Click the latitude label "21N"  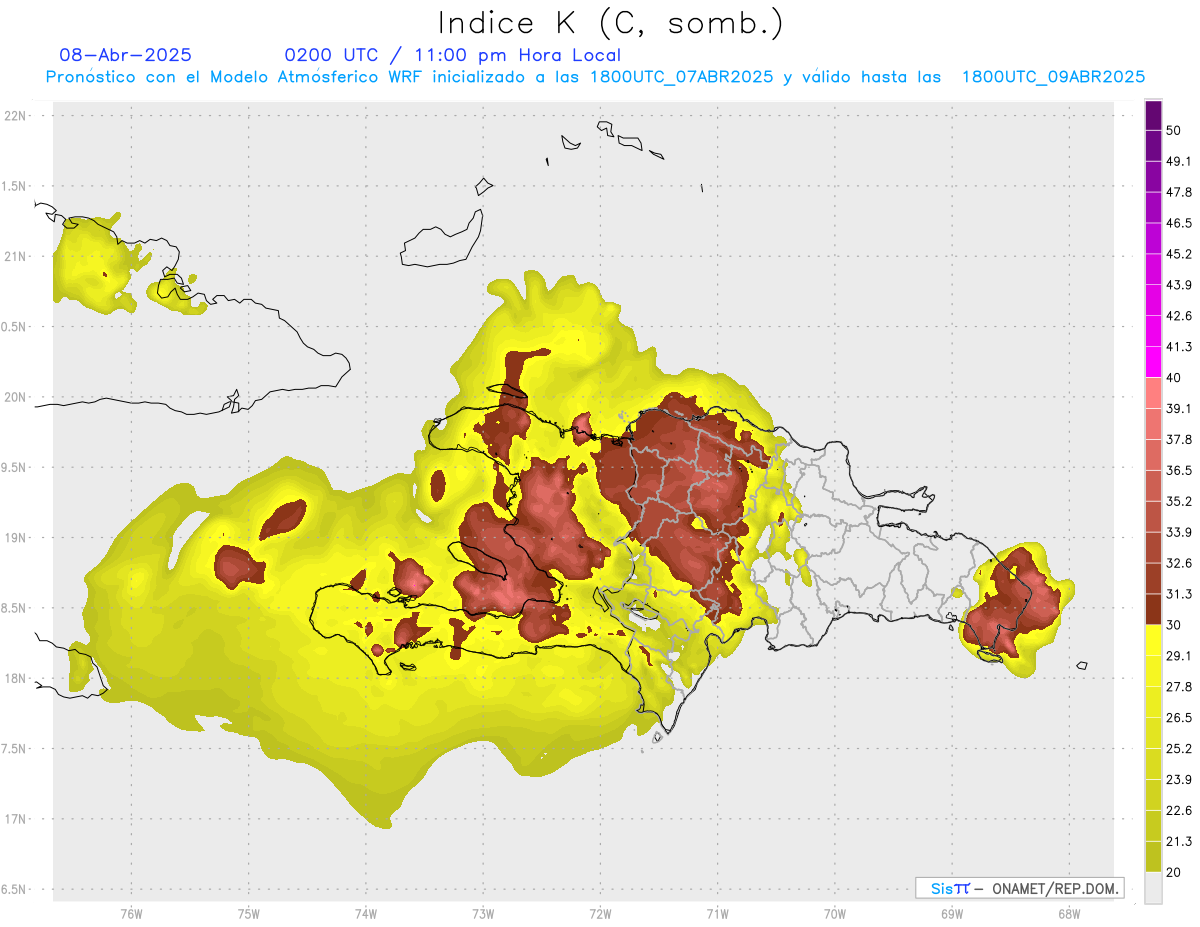pos(15,257)
